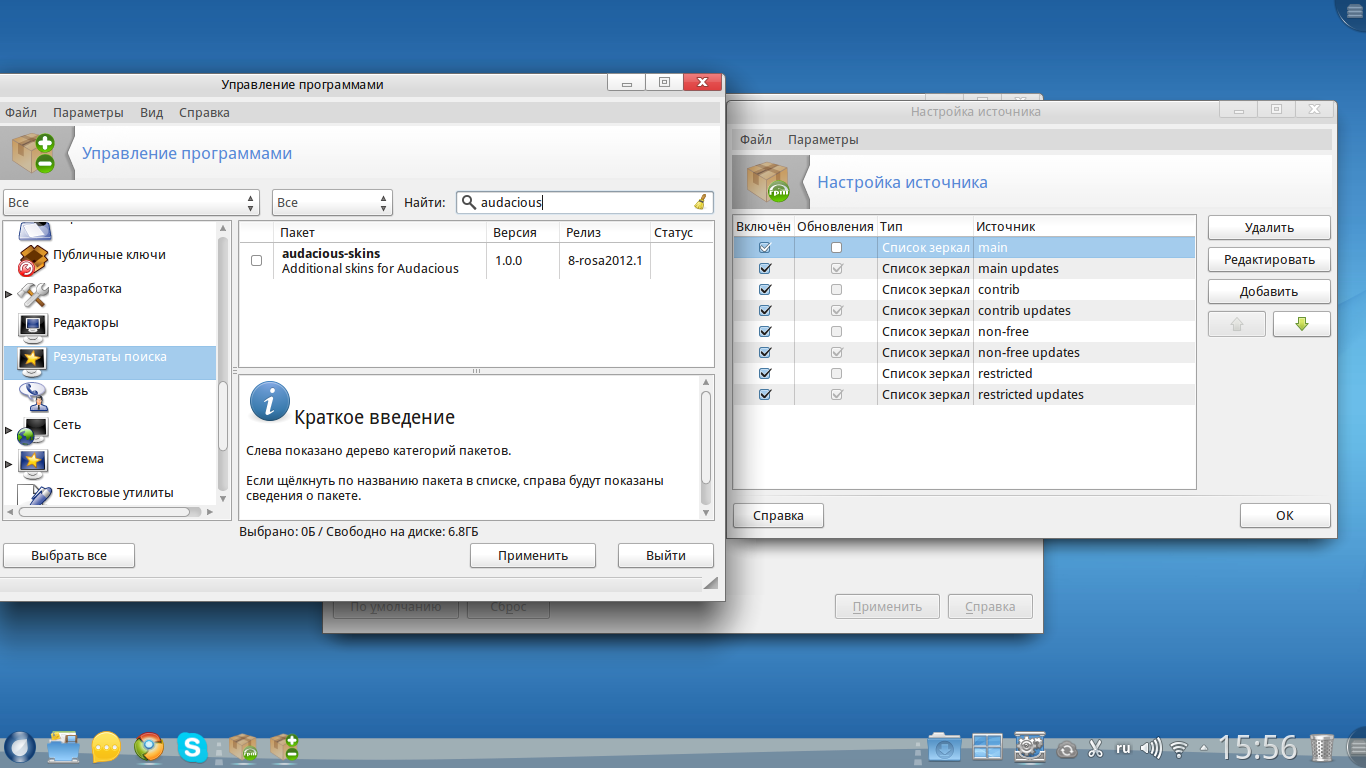
Task: Click the broom icon to clear search
Action: pos(700,202)
